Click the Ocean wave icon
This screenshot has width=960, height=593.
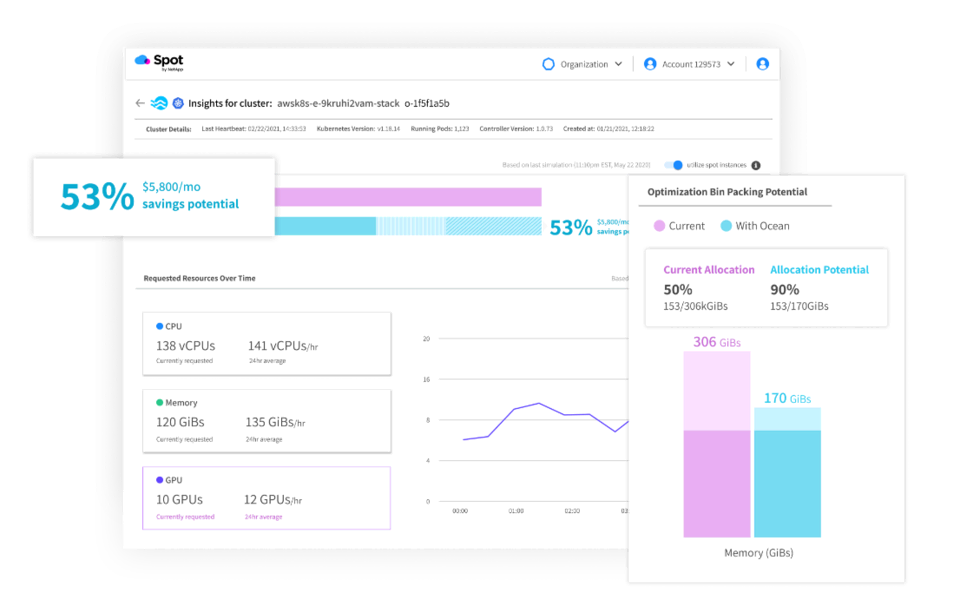point(159,103)
